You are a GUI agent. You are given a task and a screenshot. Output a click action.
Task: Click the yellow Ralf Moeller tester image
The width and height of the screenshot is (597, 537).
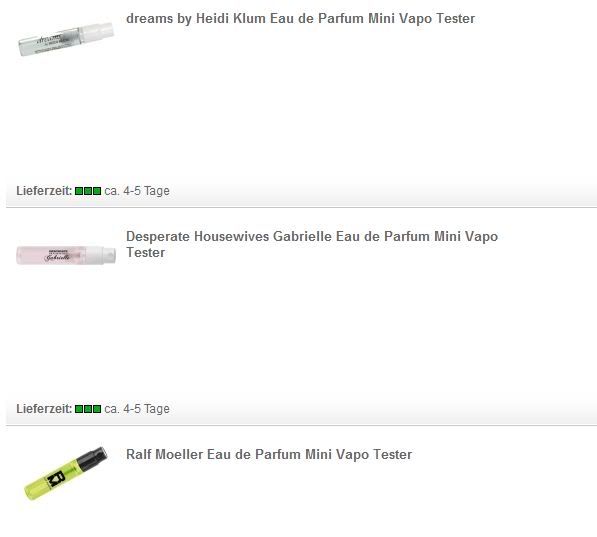(65, 473)
